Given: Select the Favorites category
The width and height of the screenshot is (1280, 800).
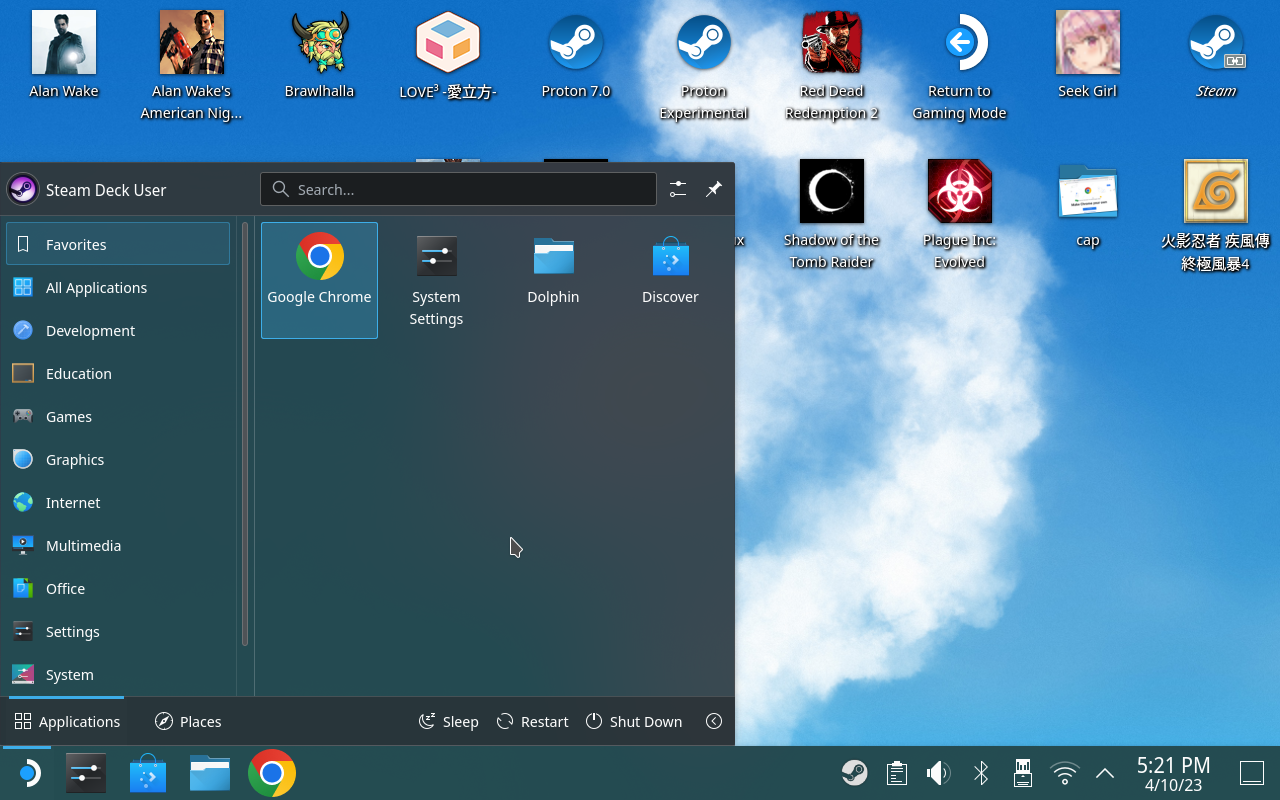Looking at the screenshot, I should tap(118, 244).
